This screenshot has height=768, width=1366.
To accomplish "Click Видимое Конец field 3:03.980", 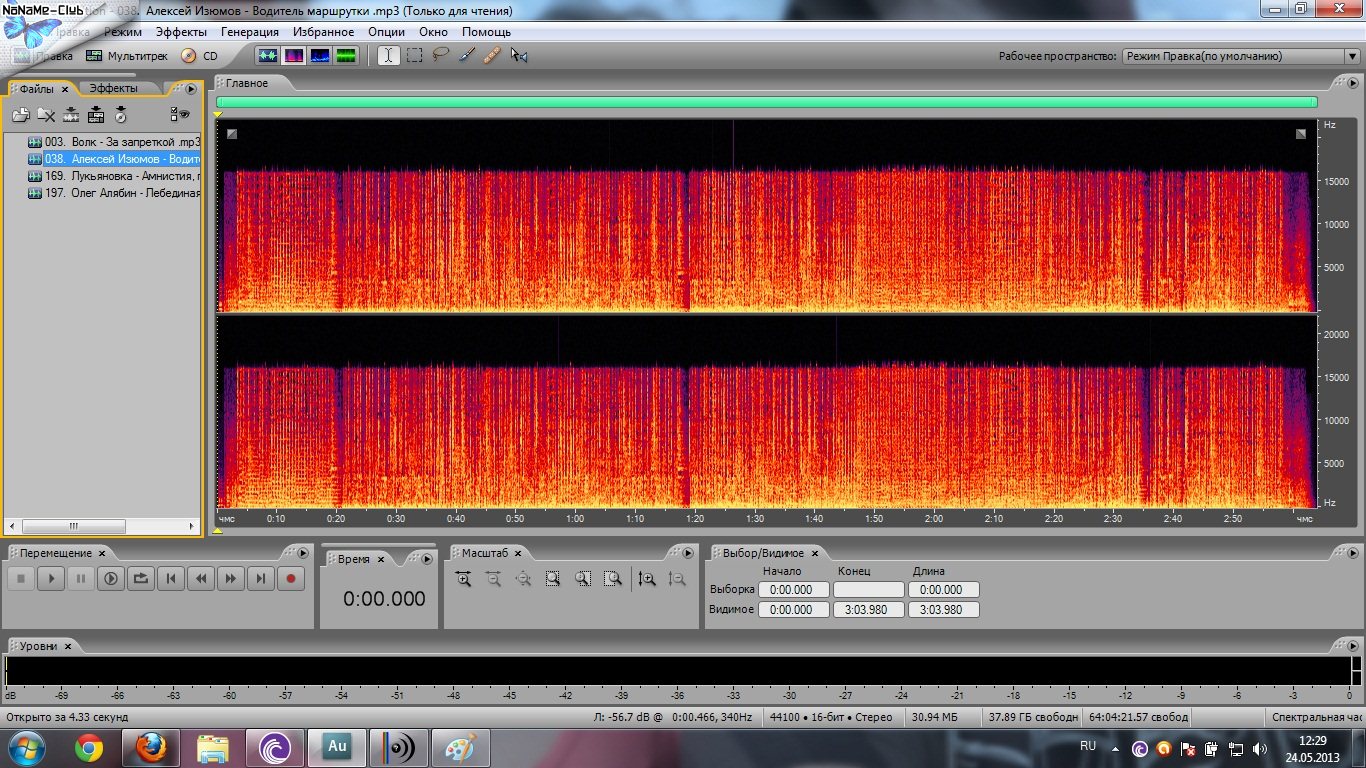I will point(868,609).
